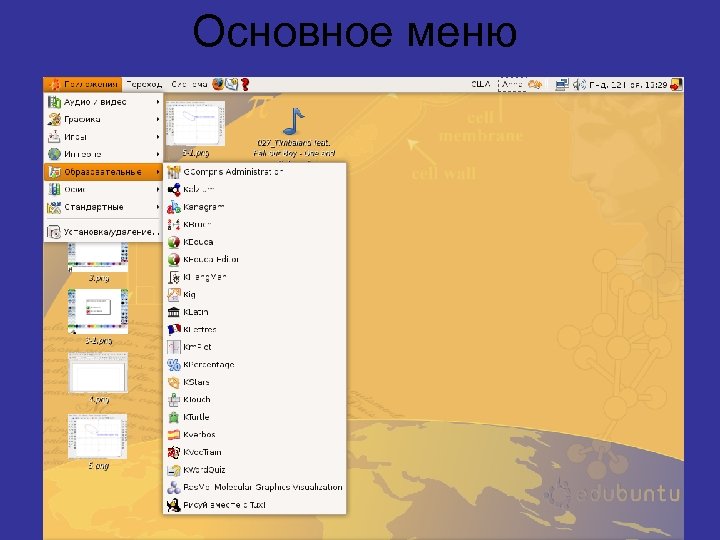The width and height of the screenshot is (720, 540).
Task: Launch KTouch typing tutor
Action: [254, 399]
